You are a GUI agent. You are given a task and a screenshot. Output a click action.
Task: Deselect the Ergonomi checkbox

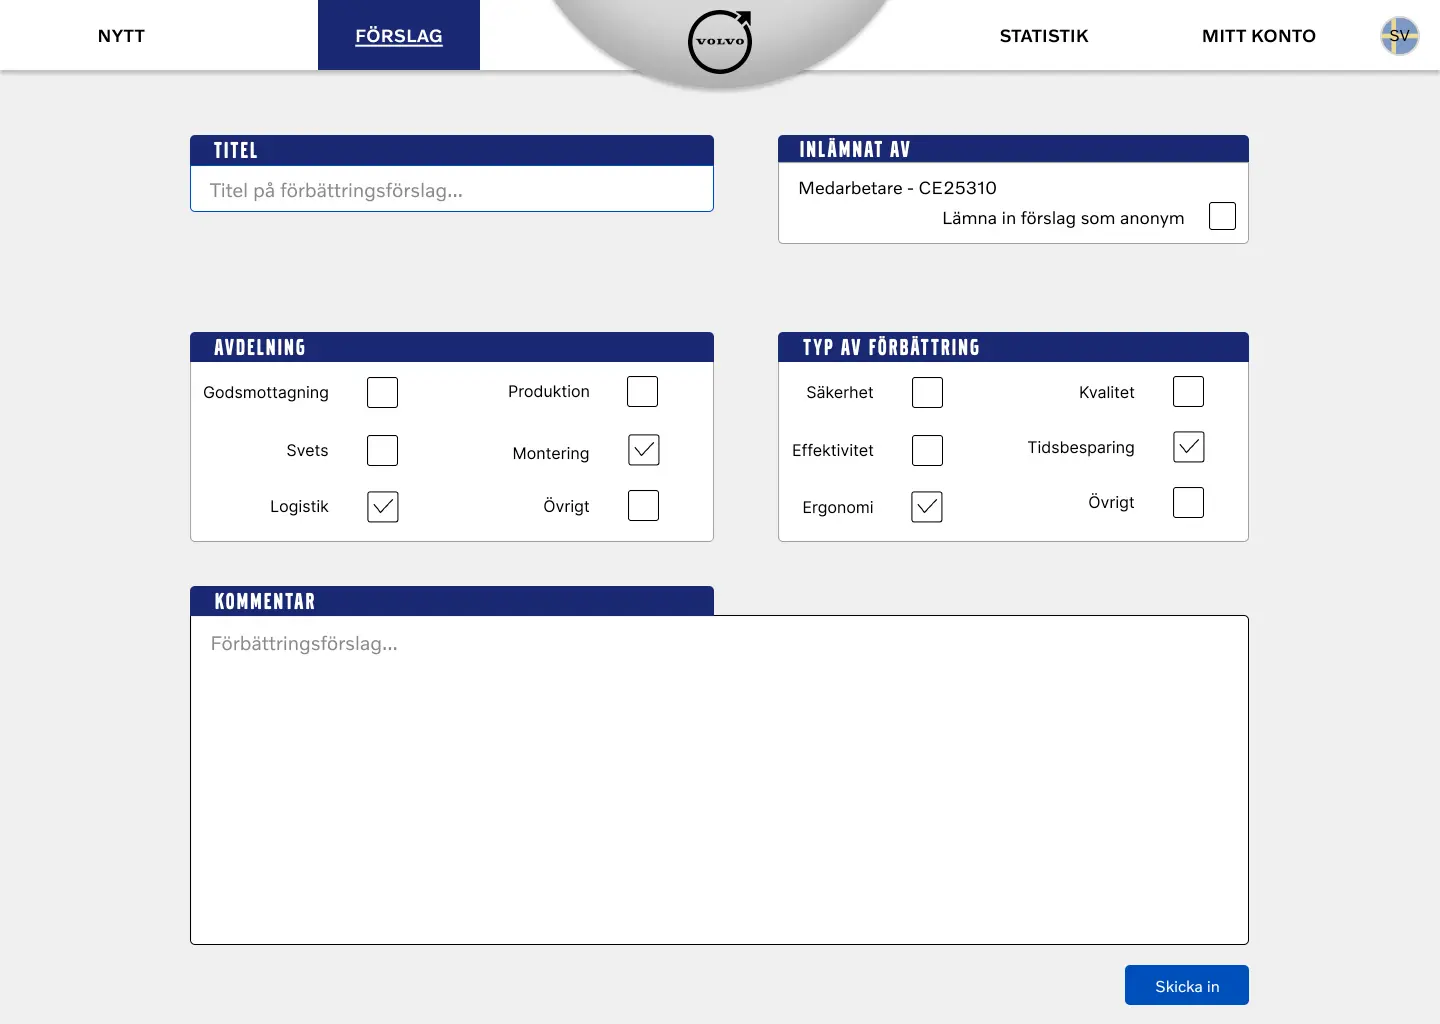[x=927, y=507]
